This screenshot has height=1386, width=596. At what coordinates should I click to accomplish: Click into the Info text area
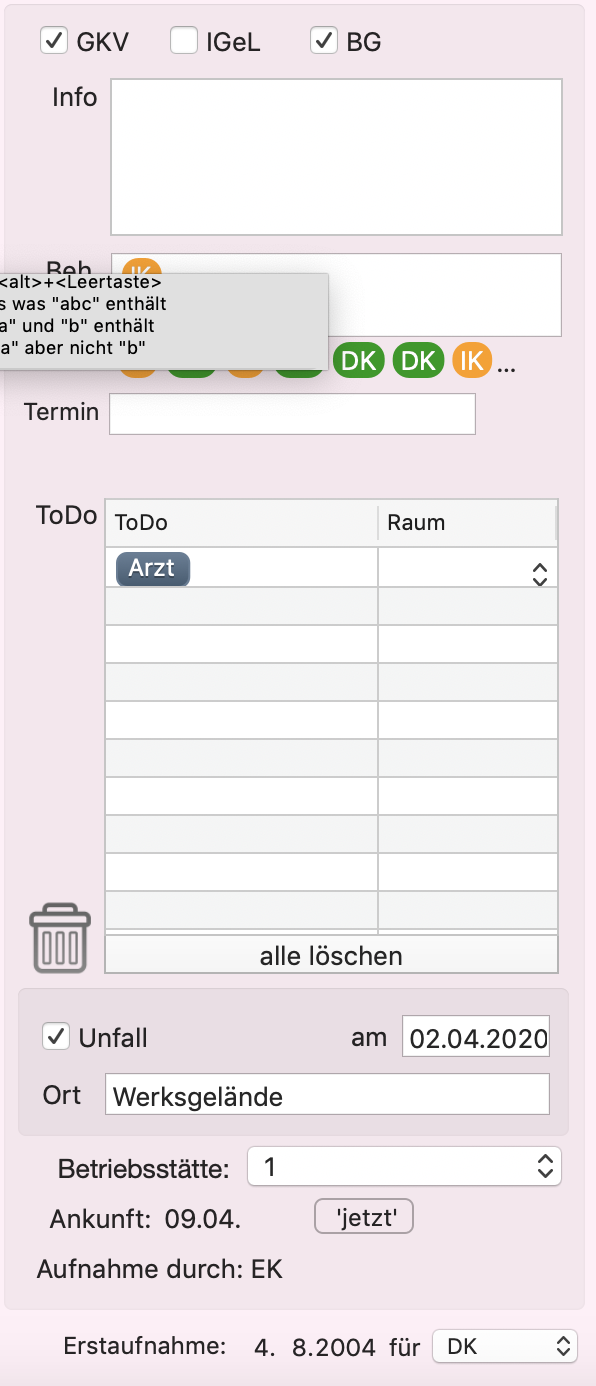[336, 157]
